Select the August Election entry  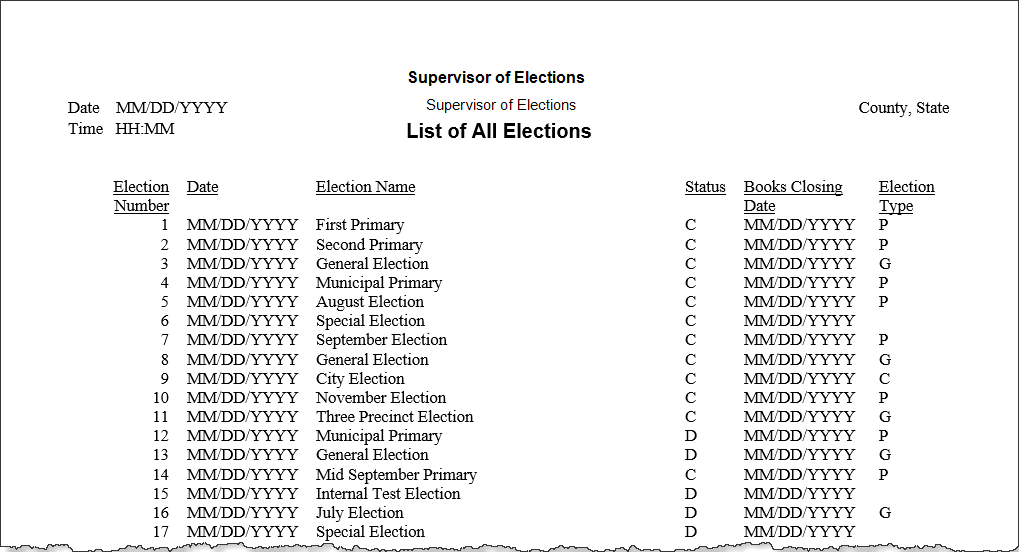[x=370, y=302]
